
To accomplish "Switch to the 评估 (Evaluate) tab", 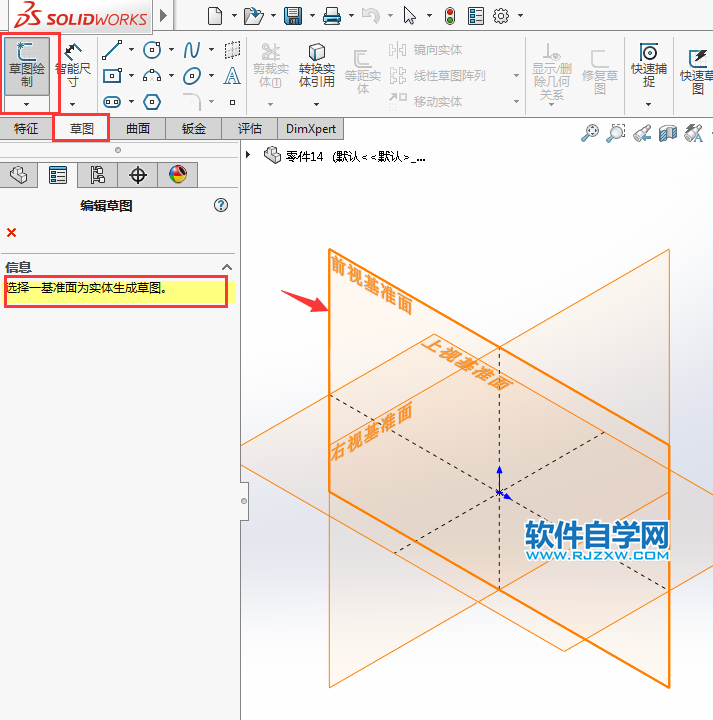I will (250, 129).
